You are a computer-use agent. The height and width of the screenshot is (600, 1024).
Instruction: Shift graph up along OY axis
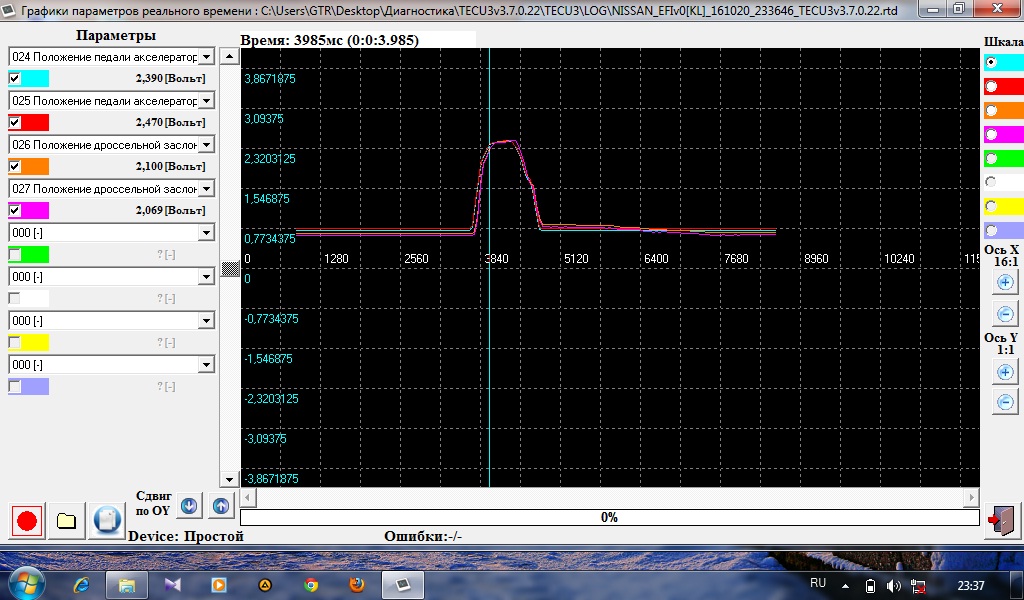click(x=221, y=506)
